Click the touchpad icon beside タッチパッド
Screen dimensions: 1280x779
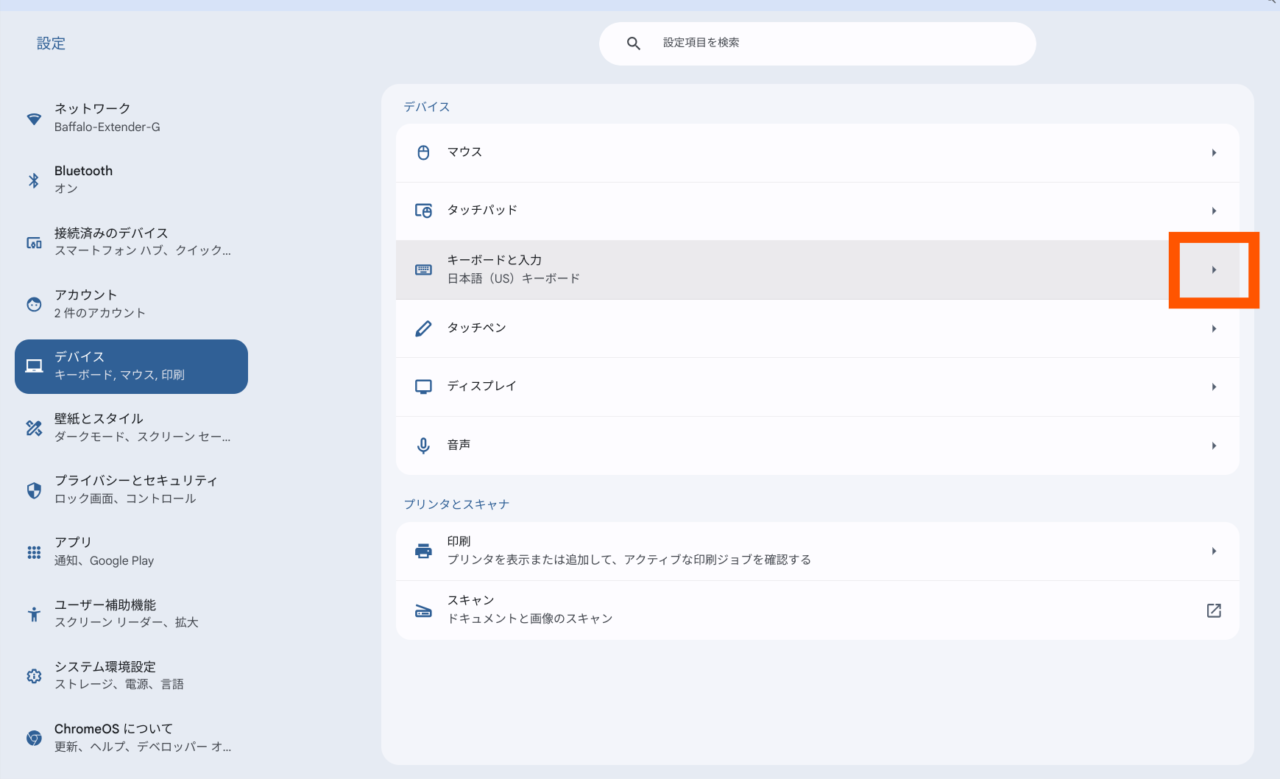[x=423, y=211]
